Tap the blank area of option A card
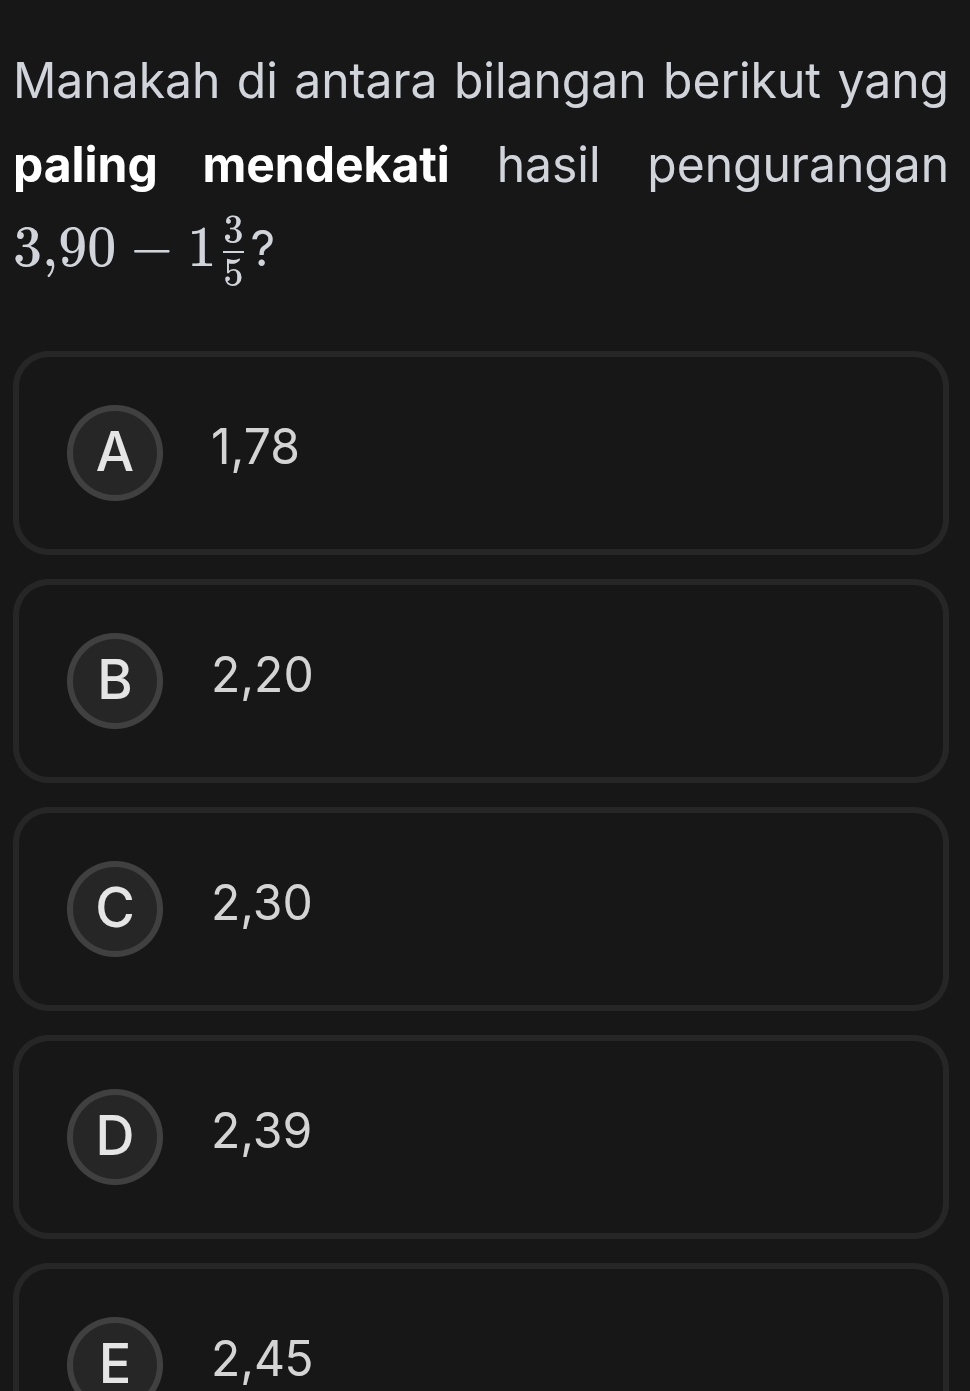Image resolution: width=970 pixels, height=1391 pixels. (620, 453)
